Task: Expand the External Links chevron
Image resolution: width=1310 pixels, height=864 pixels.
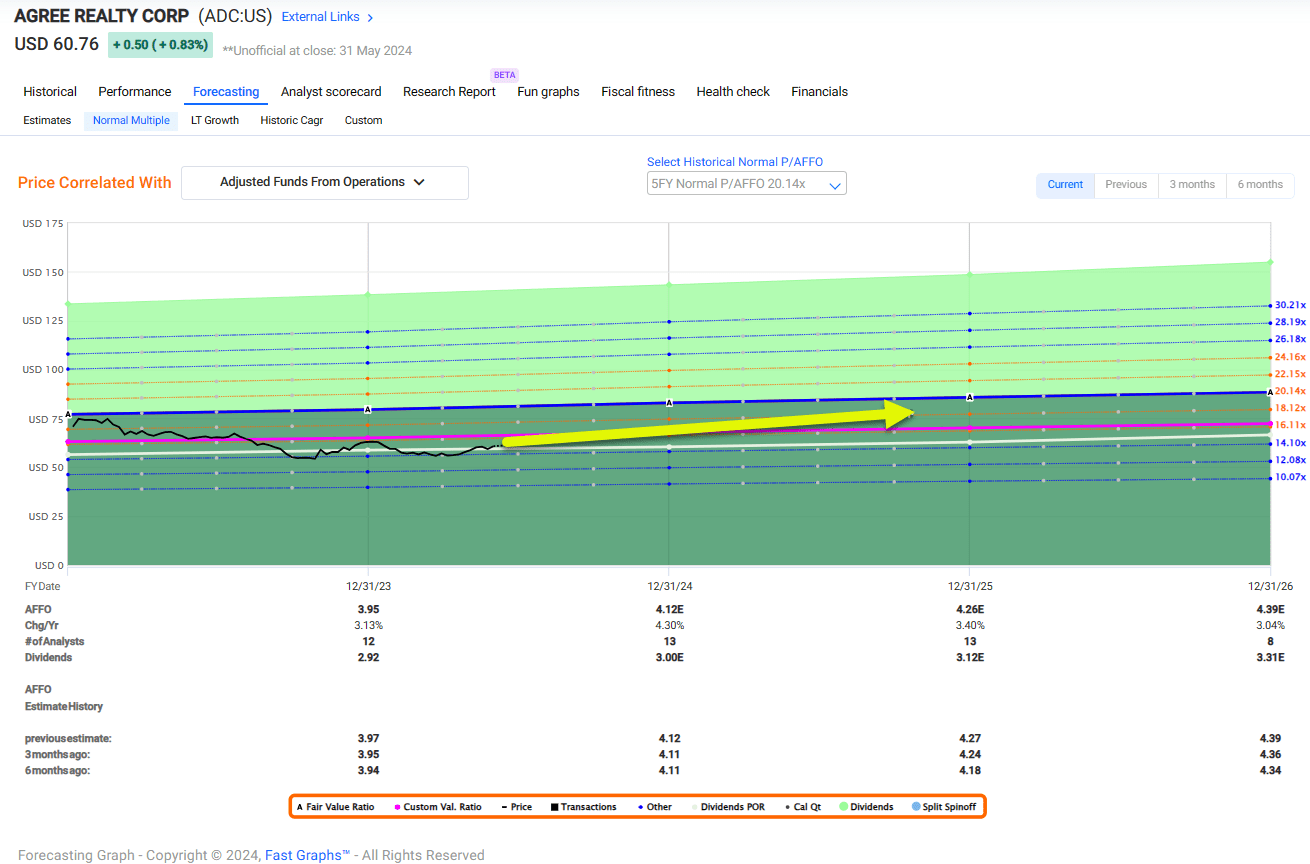Action: (370, 18)
